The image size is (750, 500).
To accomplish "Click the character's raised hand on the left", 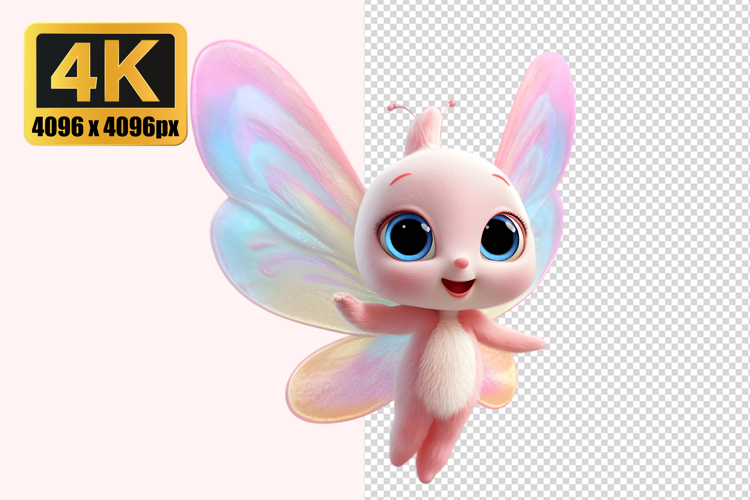I will coord(346,301).
